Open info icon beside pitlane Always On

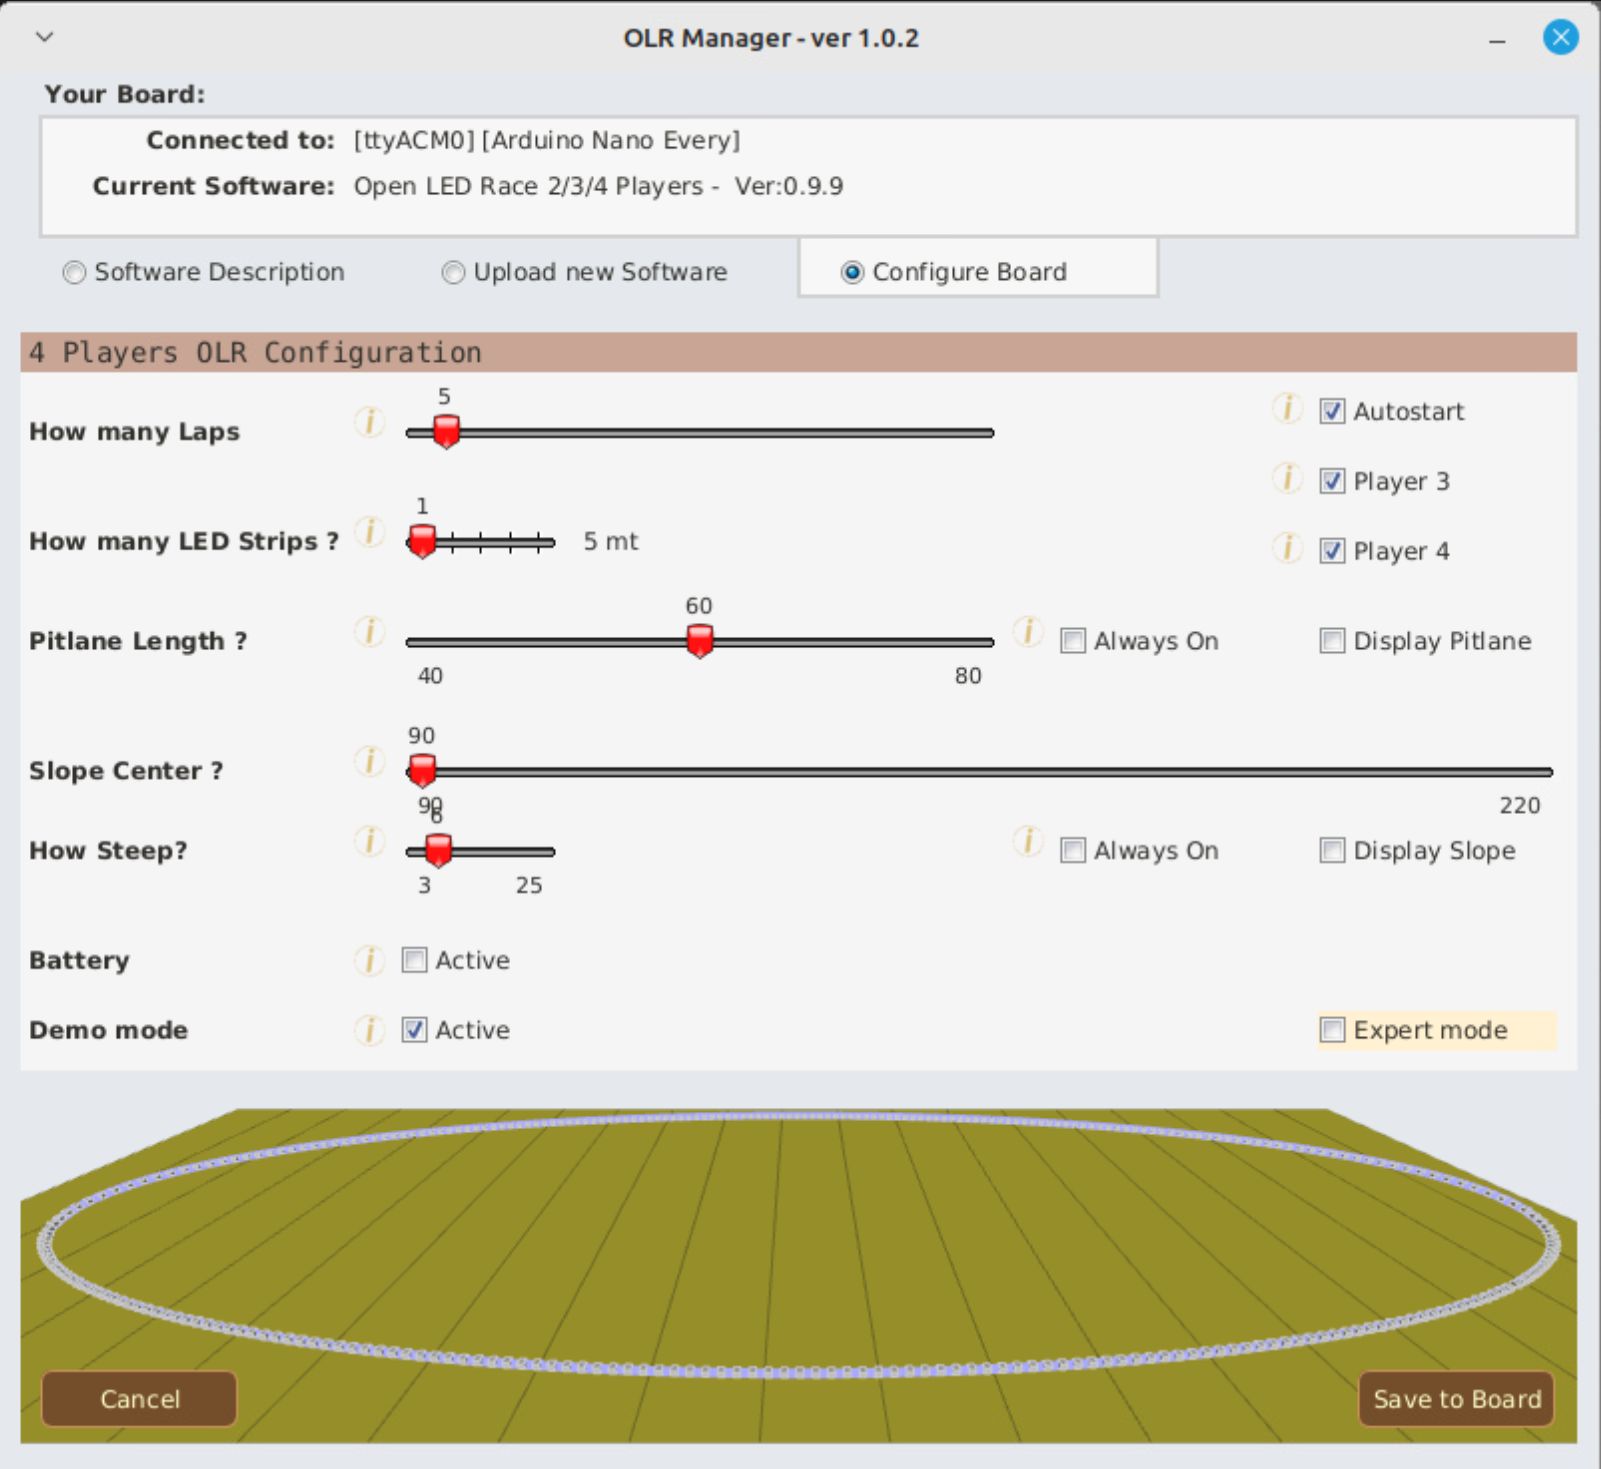pyautogui.click(x=1027, y=632)
